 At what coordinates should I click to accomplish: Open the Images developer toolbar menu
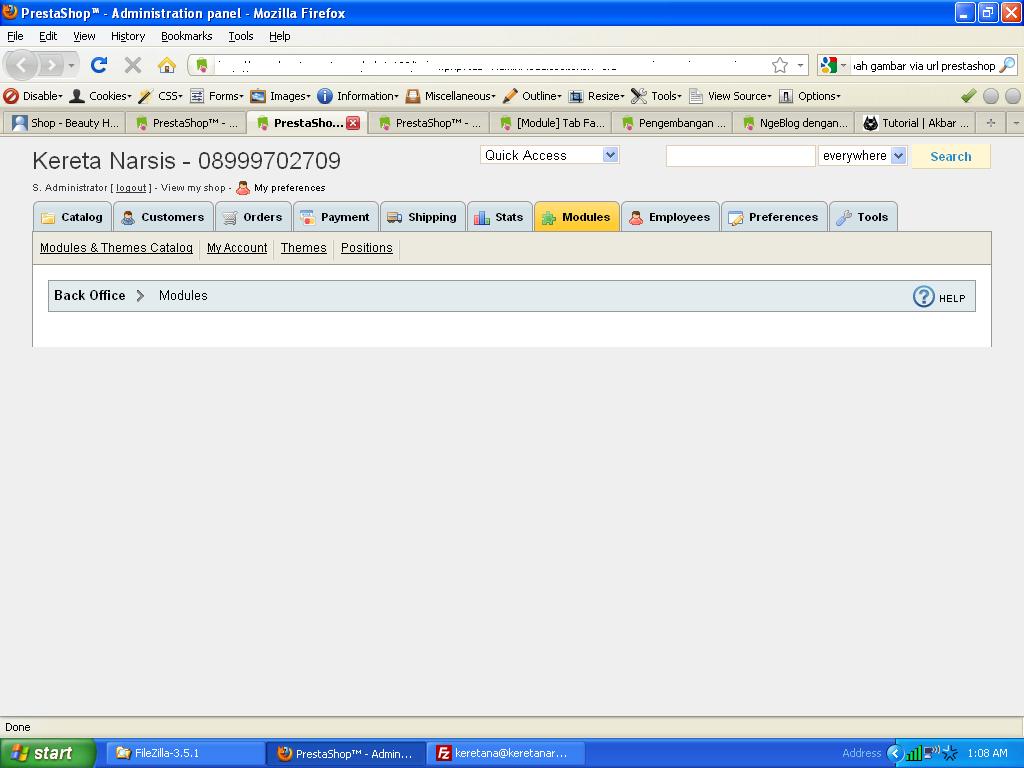click(x=280, y=96)
